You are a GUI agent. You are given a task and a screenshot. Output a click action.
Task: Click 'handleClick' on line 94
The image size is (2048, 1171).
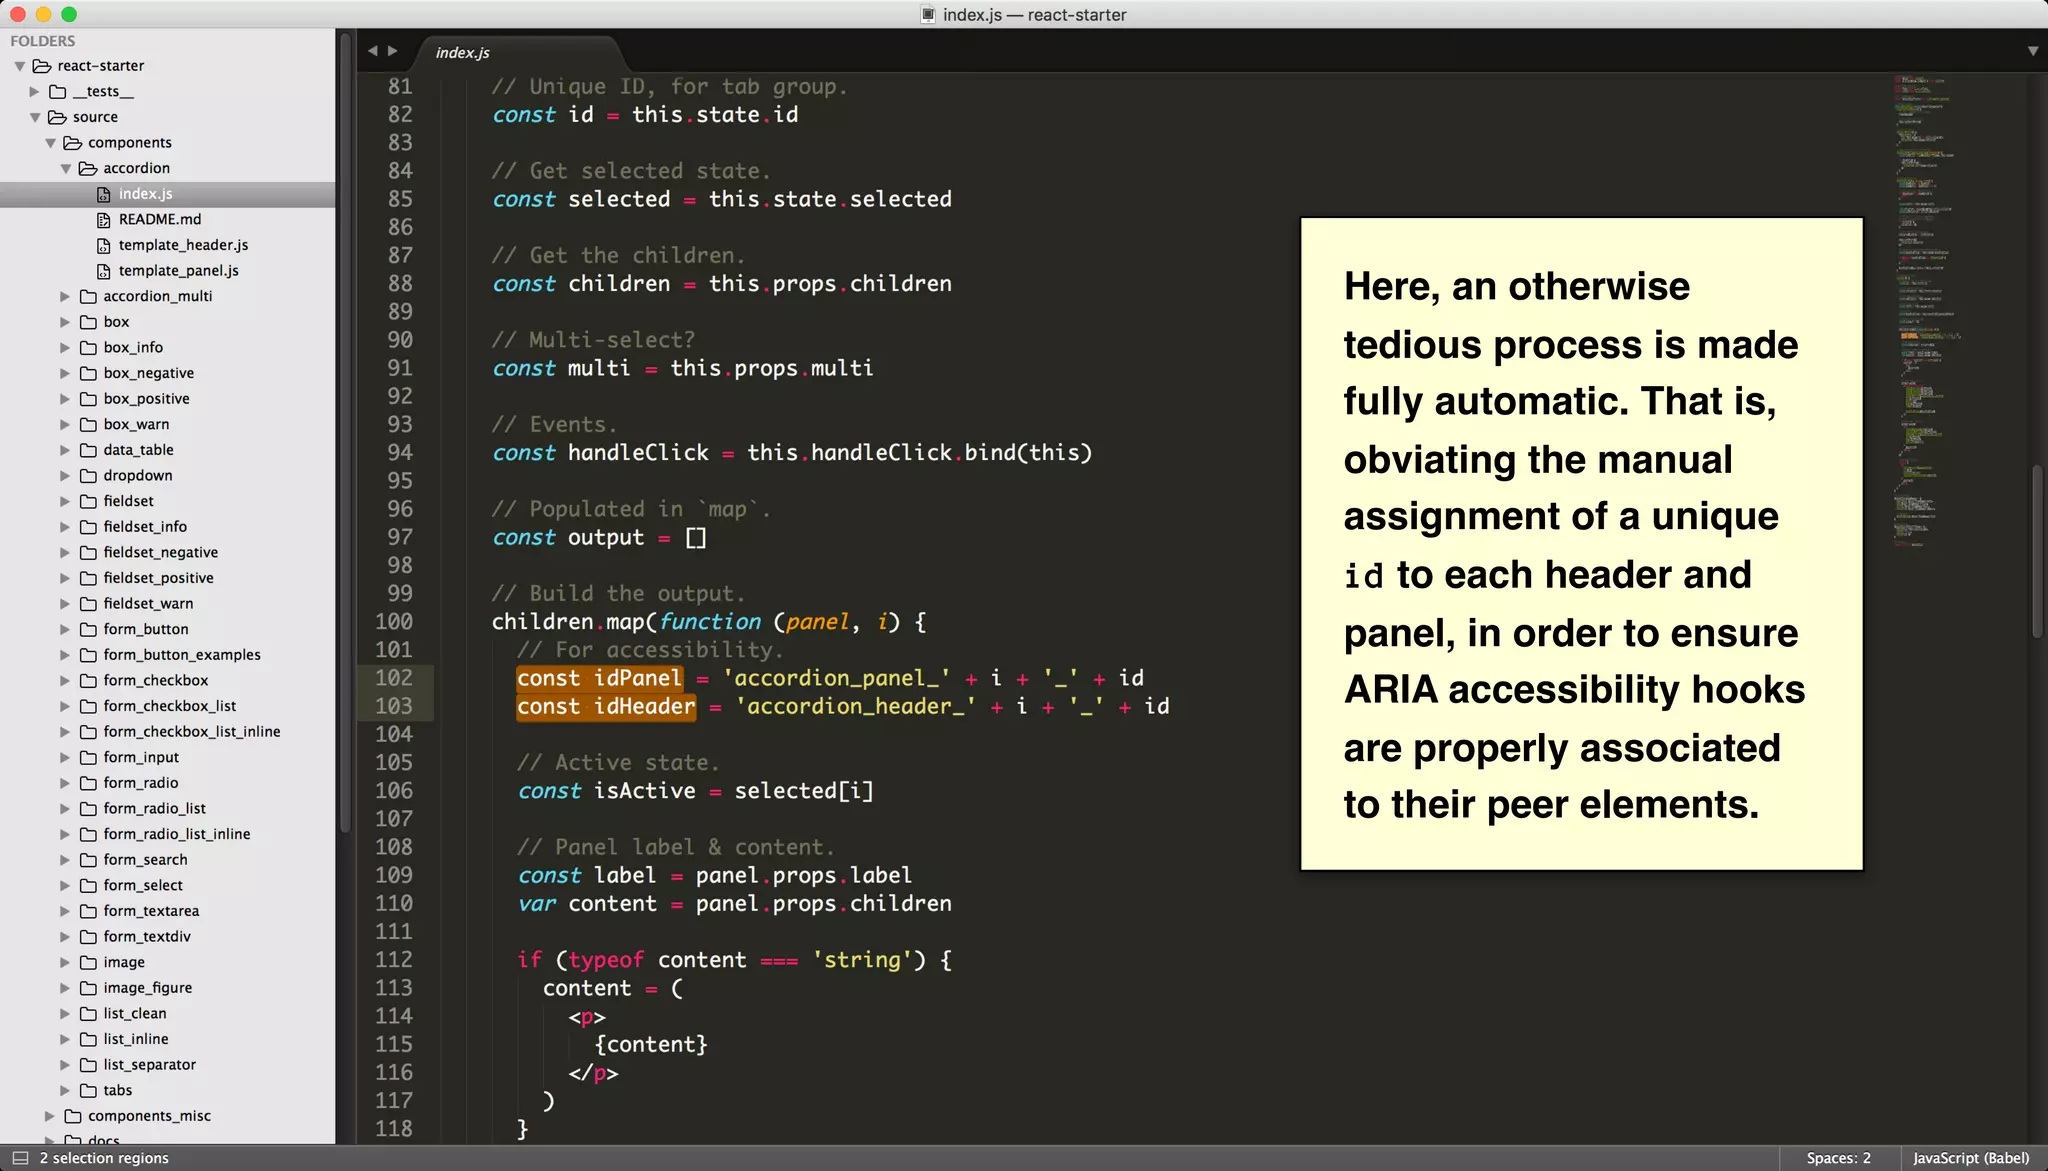click(x=638, y=453)
